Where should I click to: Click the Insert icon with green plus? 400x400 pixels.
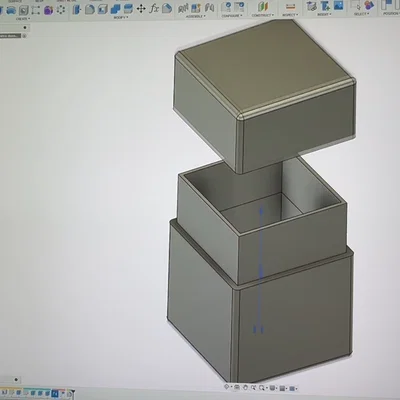coord(325,5)
